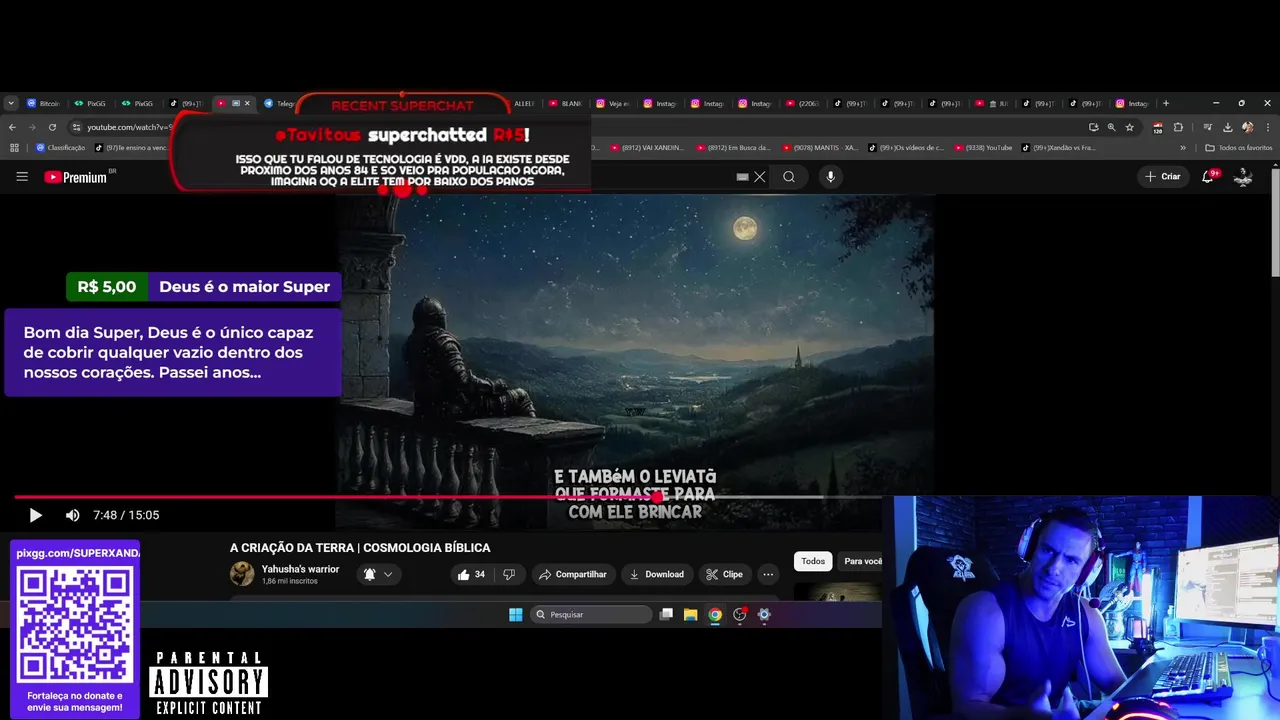Viewport: 1280px width, 720px height.
Task: Open the tab search dropdown arrow
Action: (x=11, y=103)
